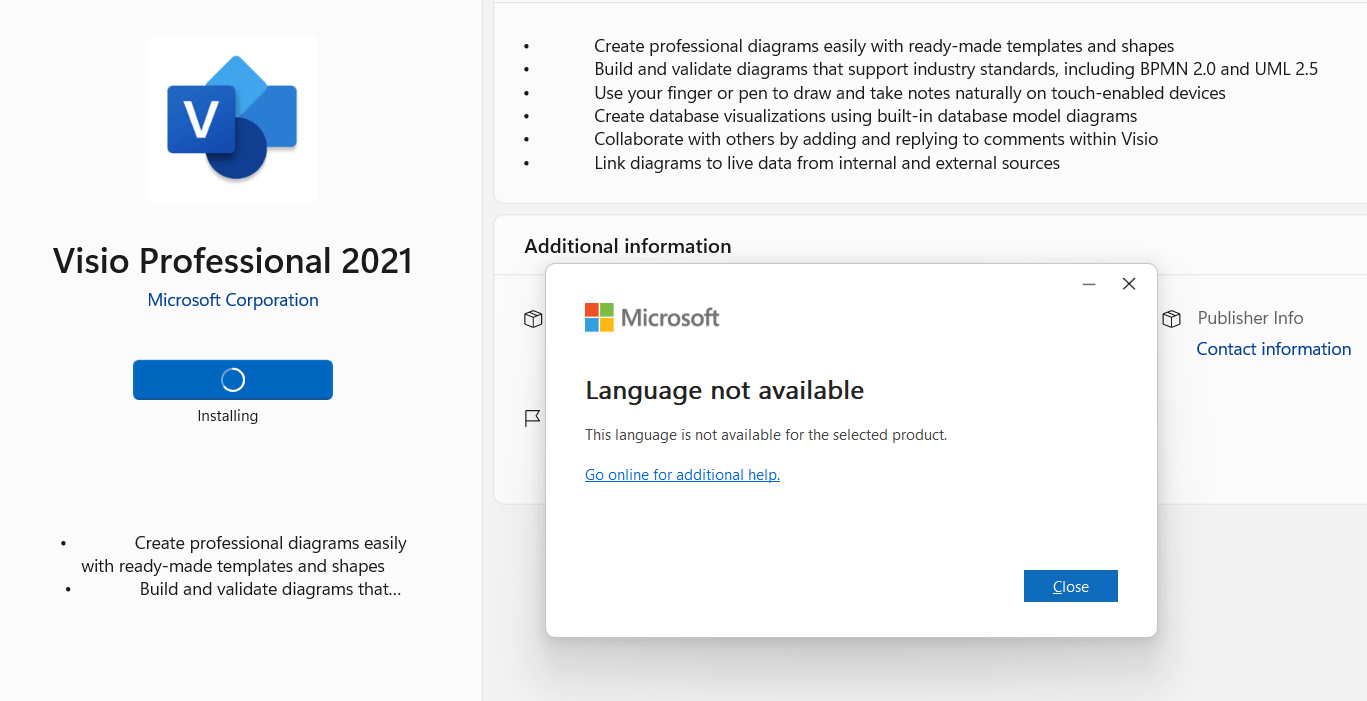Click the Microsoft logo in the dialog
The image size is (1367, 701).
[x=652, y=318]
